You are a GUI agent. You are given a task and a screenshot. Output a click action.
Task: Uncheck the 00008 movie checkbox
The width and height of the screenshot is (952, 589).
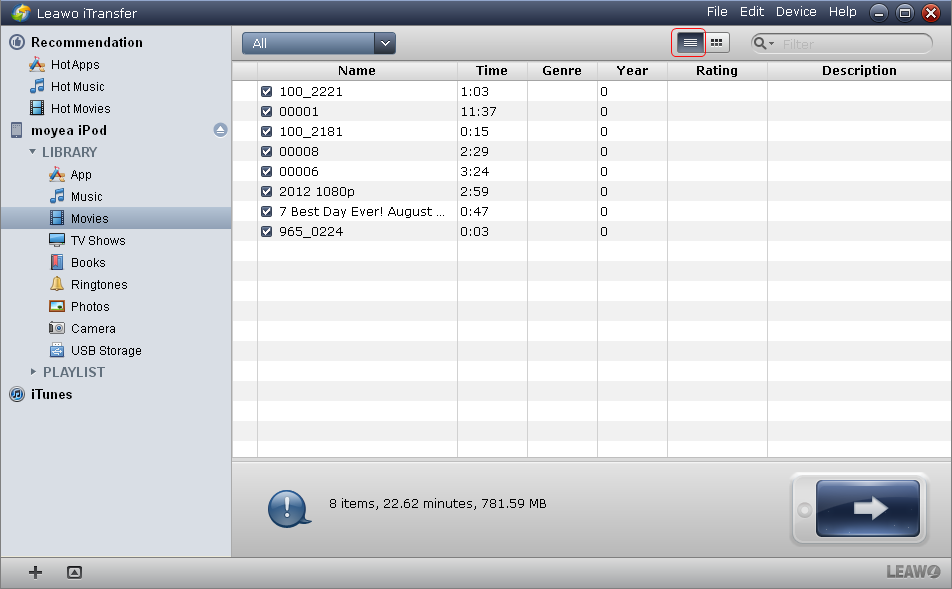point(267,151)
